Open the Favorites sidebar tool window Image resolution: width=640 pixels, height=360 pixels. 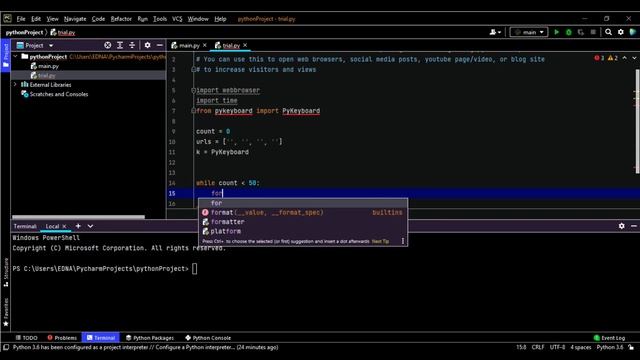6,312
